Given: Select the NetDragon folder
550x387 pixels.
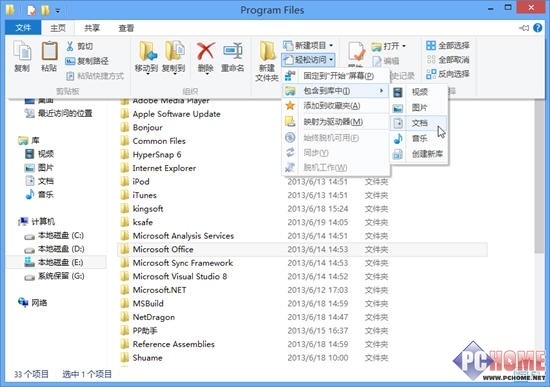Looking at the screenshot, I should [x=148, y=317].
